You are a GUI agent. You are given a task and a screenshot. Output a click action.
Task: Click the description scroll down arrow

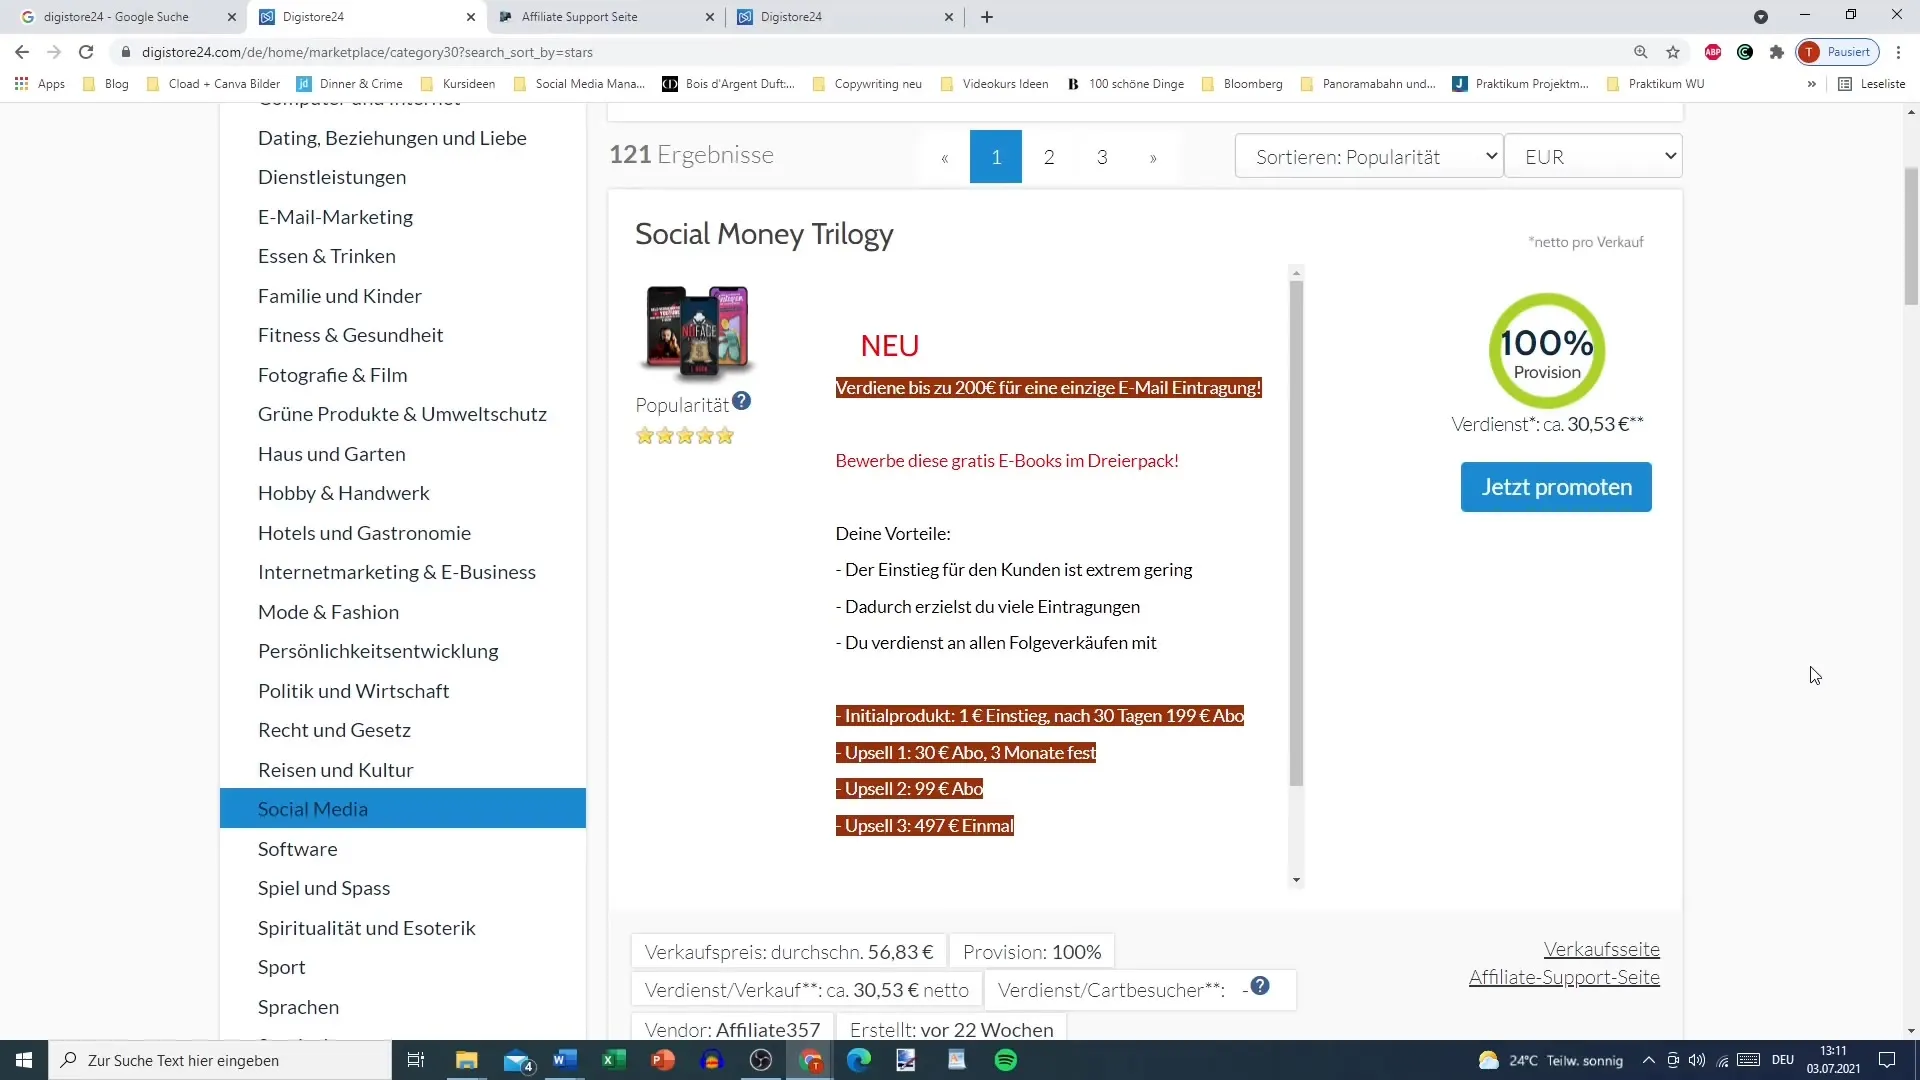[x=1296, y=880]
